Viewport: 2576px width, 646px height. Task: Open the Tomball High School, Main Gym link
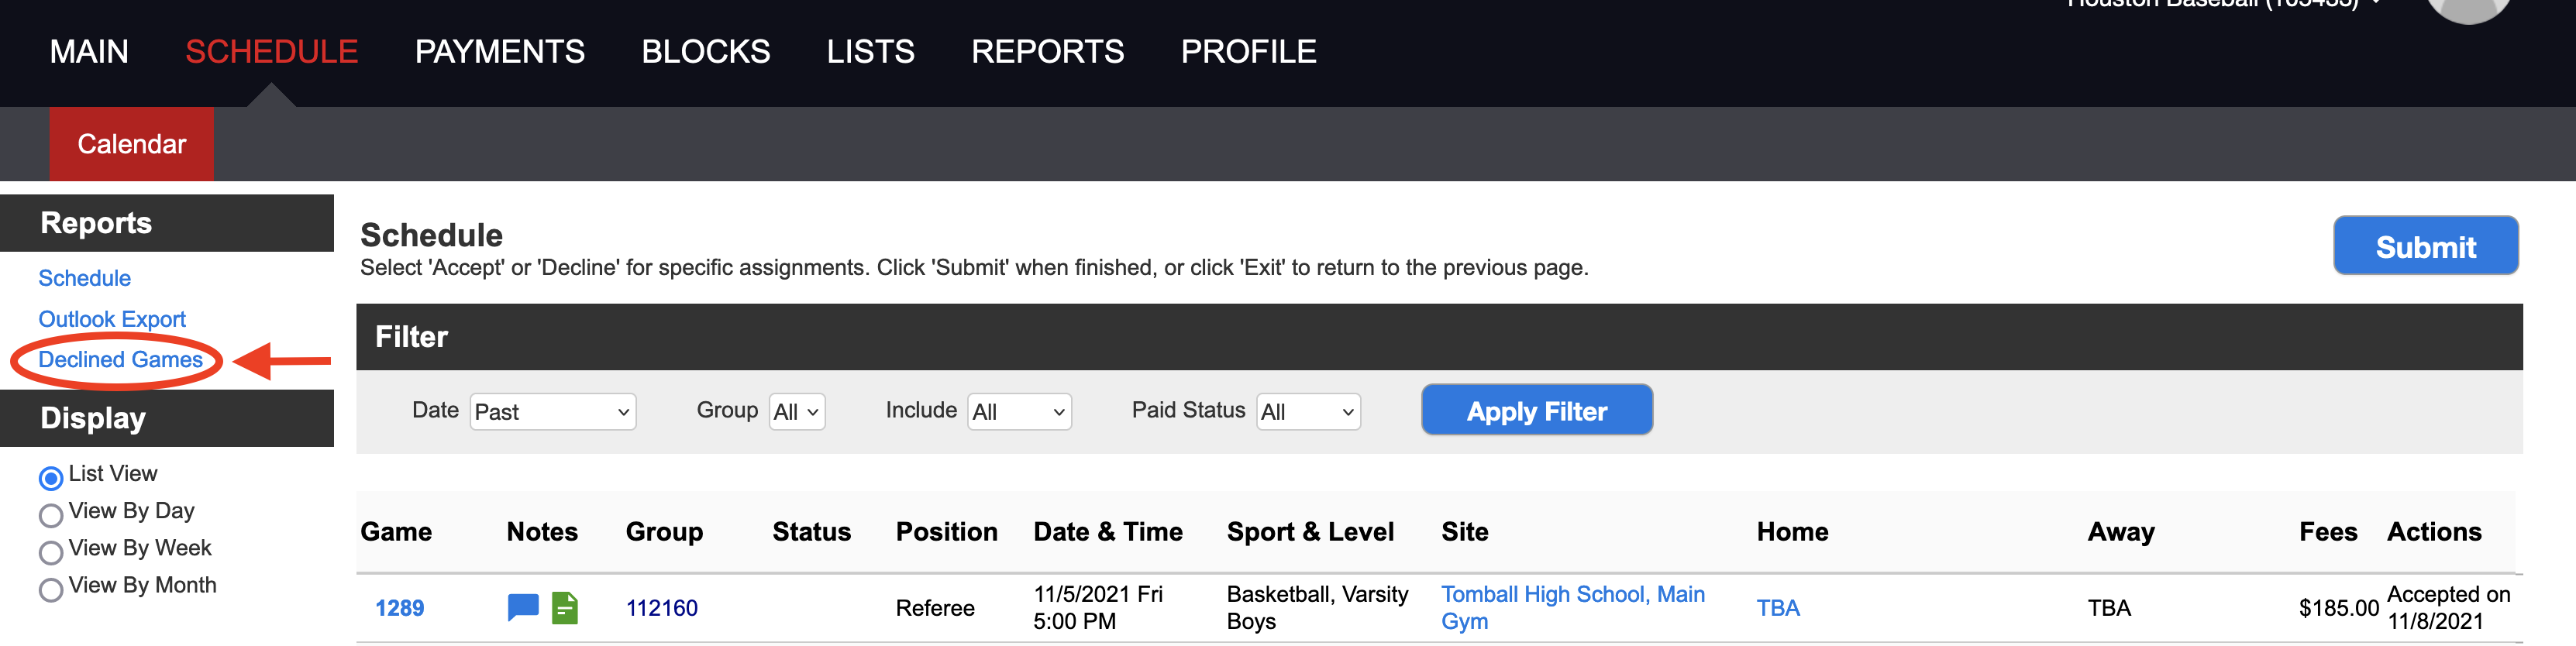1573,594
